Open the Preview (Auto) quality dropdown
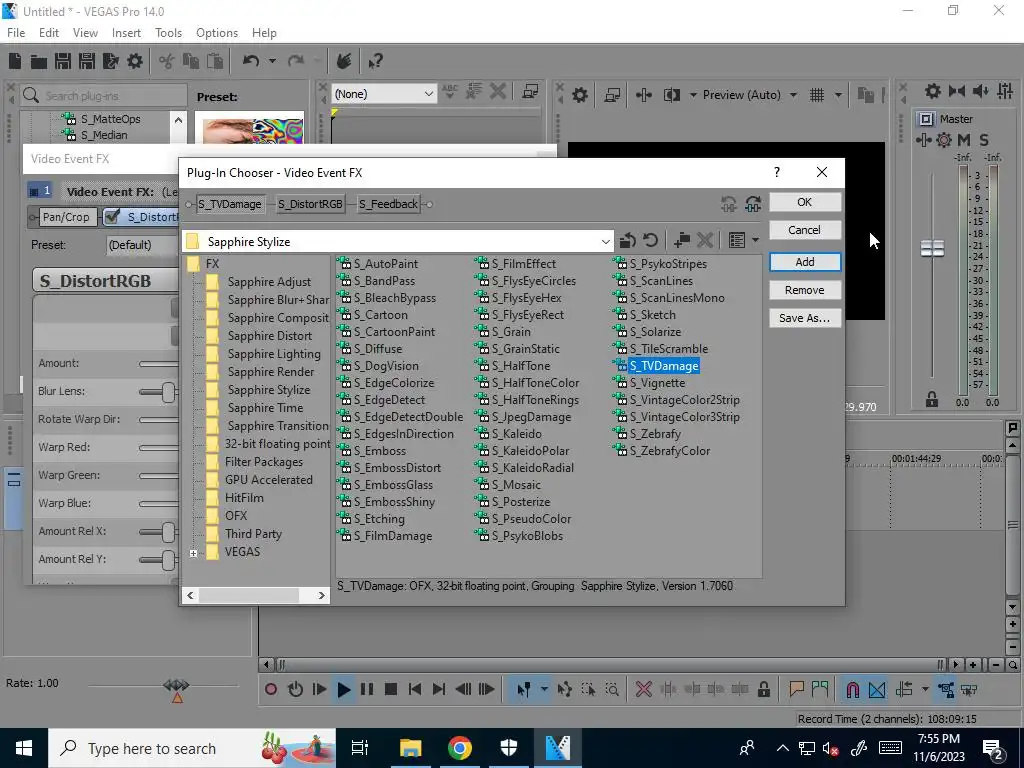Image resolution: width=1024 pixels, height=768 pixels. [x=793, y=95]
